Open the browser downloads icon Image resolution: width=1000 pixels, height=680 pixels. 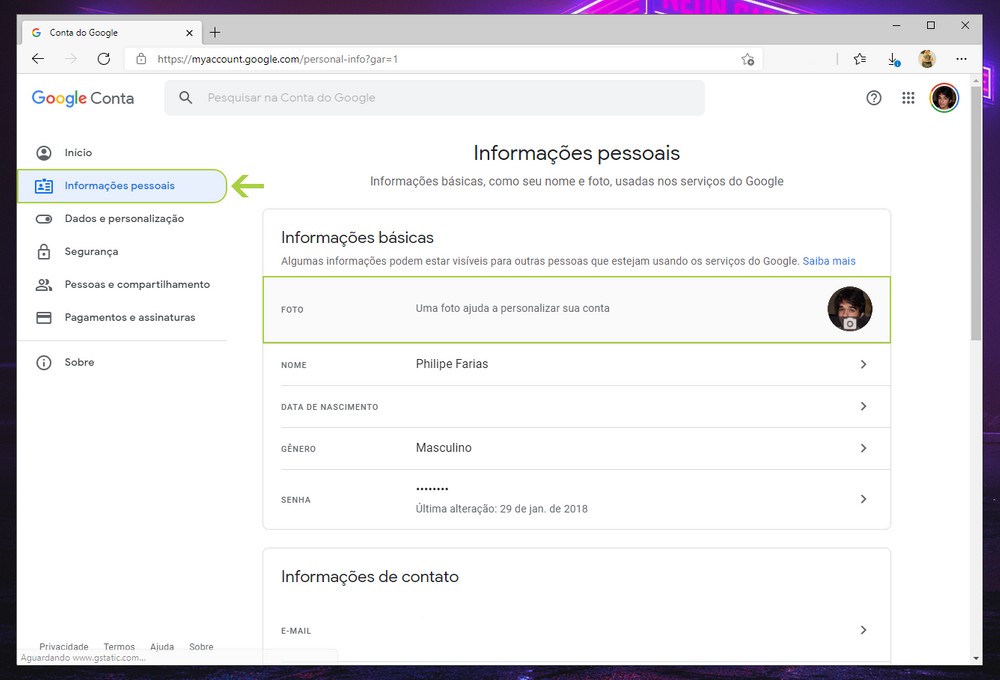click(893, 59)
